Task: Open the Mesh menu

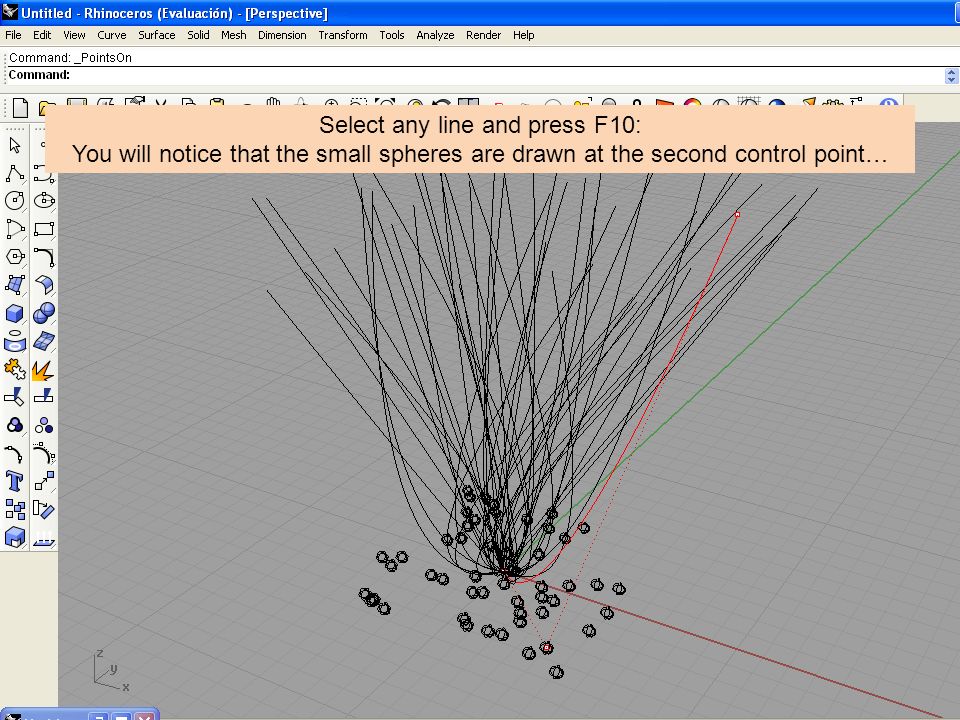Action: 234,35
